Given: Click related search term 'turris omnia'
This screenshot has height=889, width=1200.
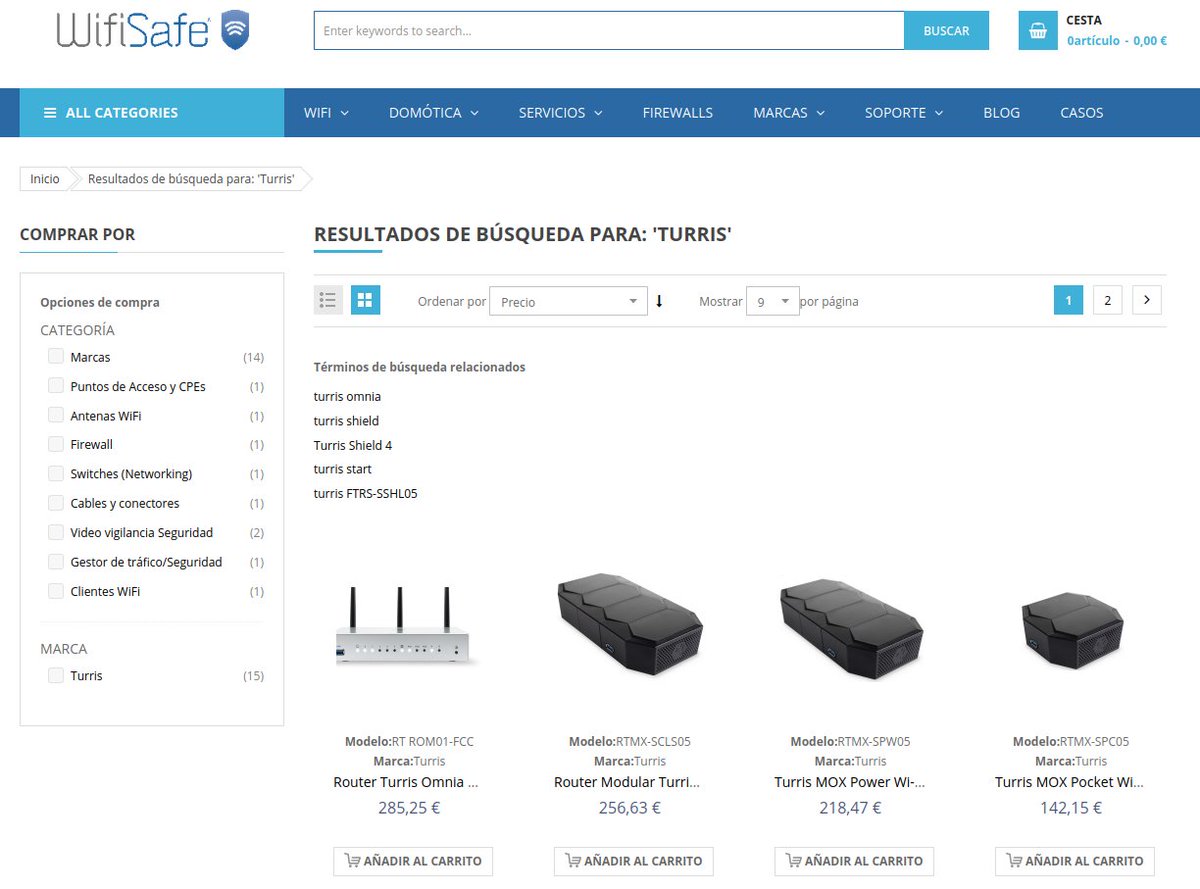Looking at the screenshot, I should [347, 397].
